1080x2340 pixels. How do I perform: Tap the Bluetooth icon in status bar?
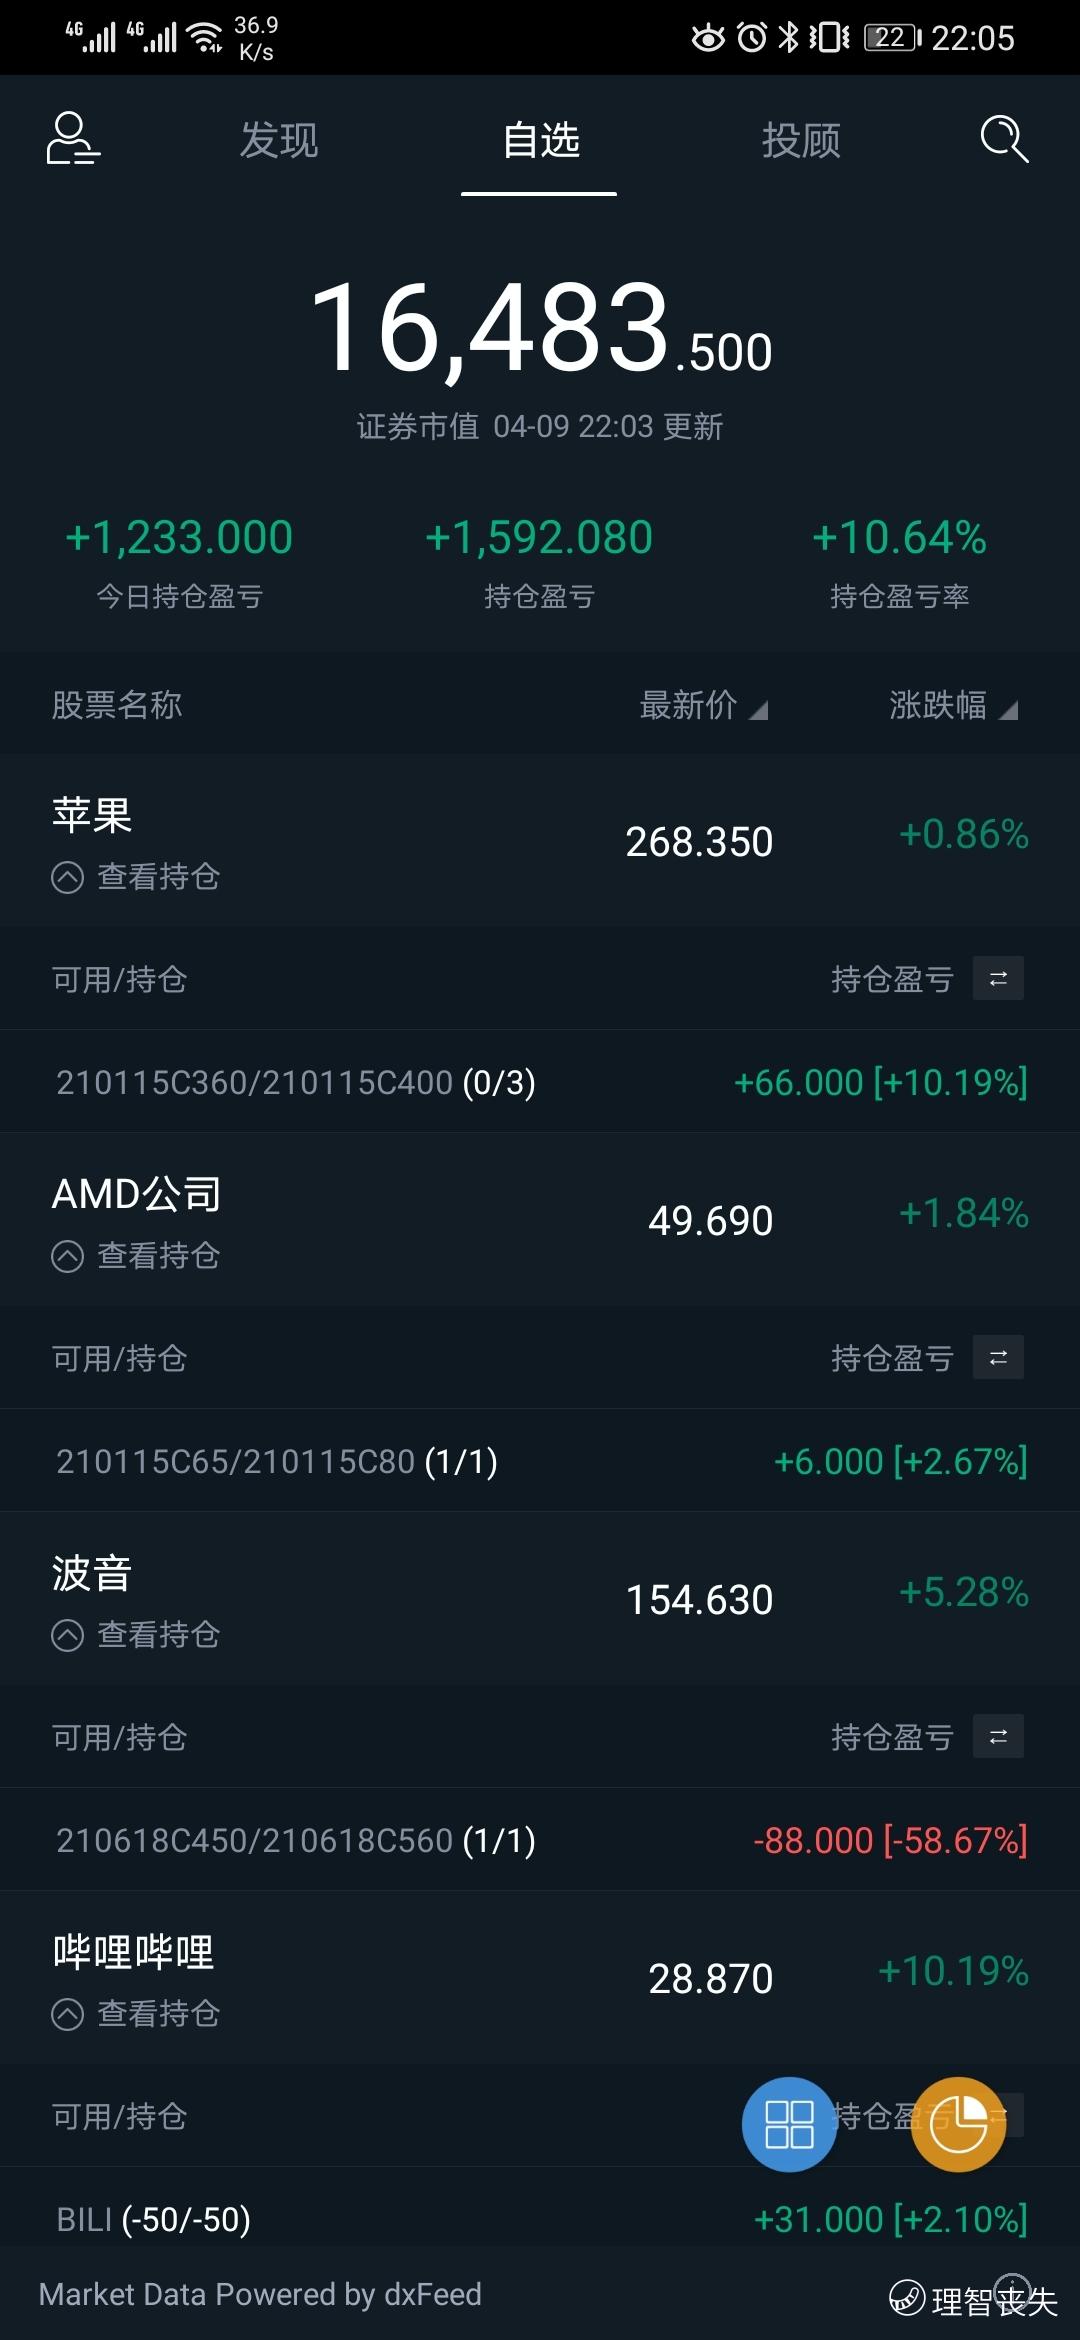[789, 38]
